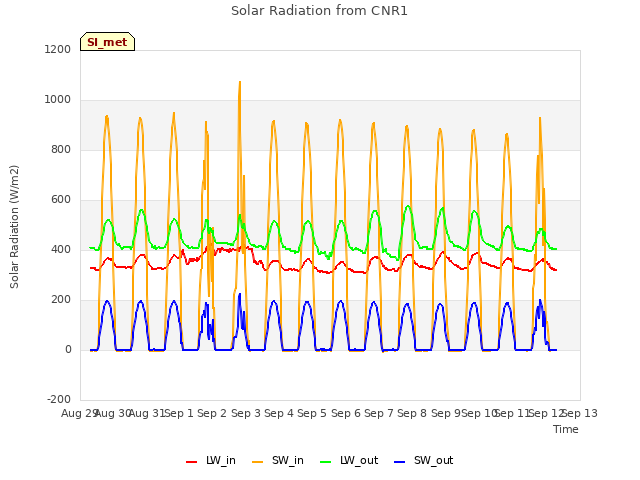Toggle the LW_out legend entry
The image size is (640, 480).
349,460
